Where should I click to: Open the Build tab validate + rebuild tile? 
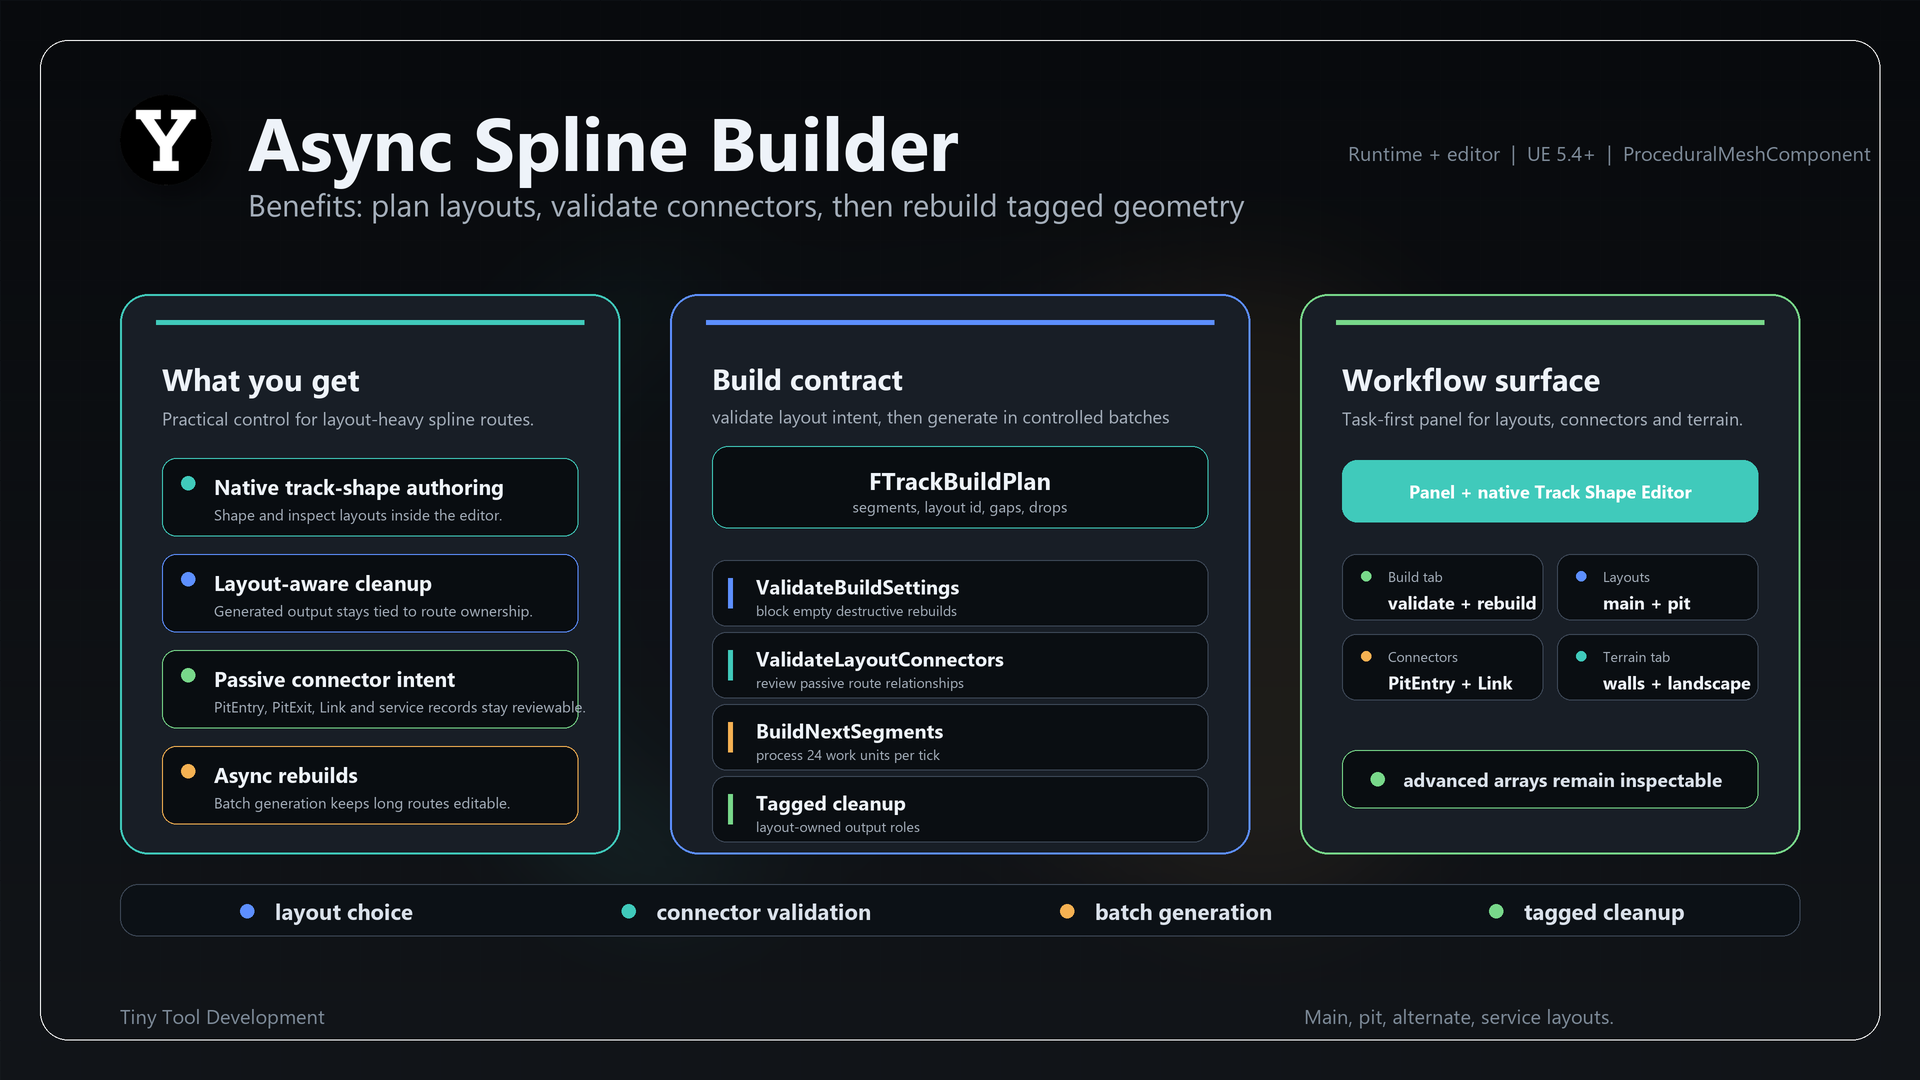1442,587
